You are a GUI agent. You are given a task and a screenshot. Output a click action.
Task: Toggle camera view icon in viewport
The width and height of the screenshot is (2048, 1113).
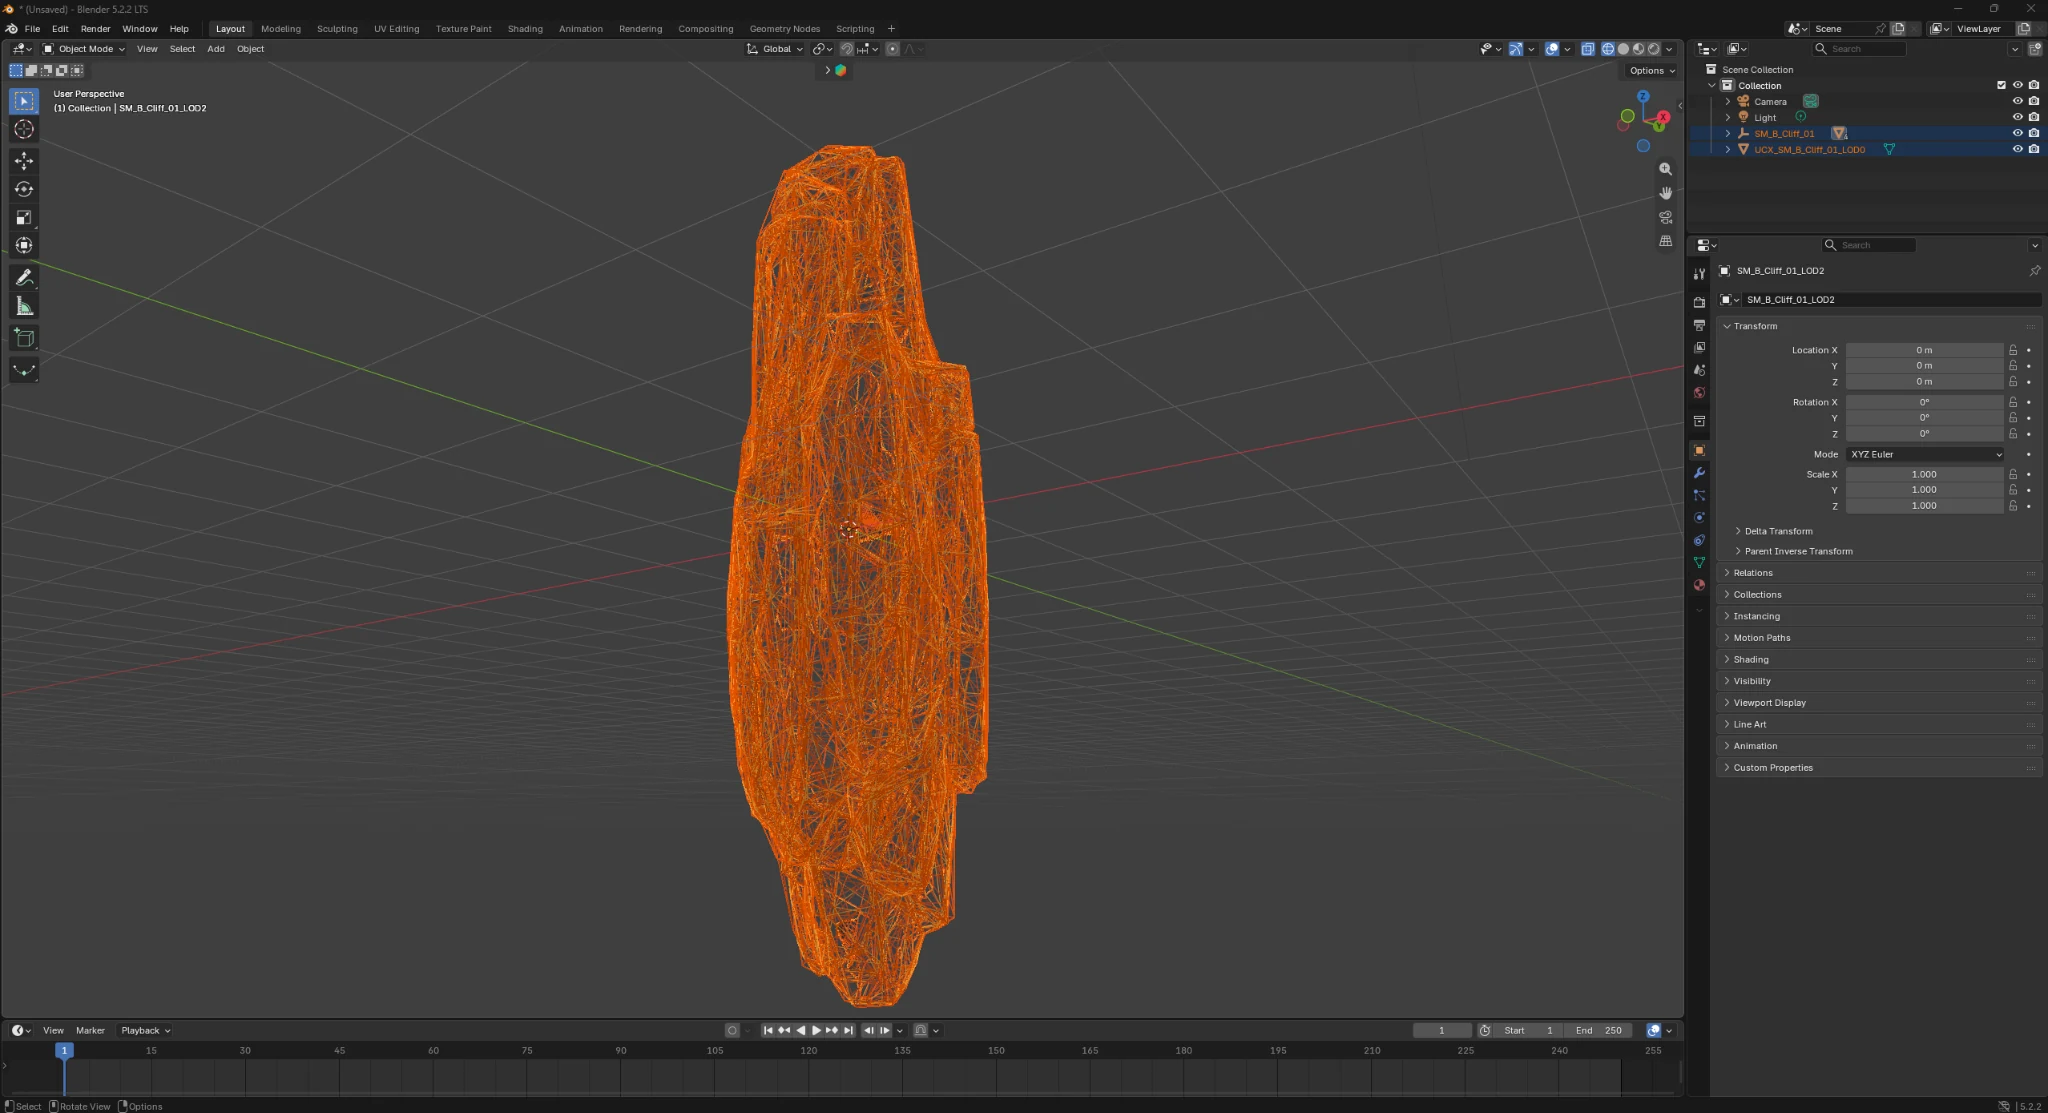(1665, 217)
